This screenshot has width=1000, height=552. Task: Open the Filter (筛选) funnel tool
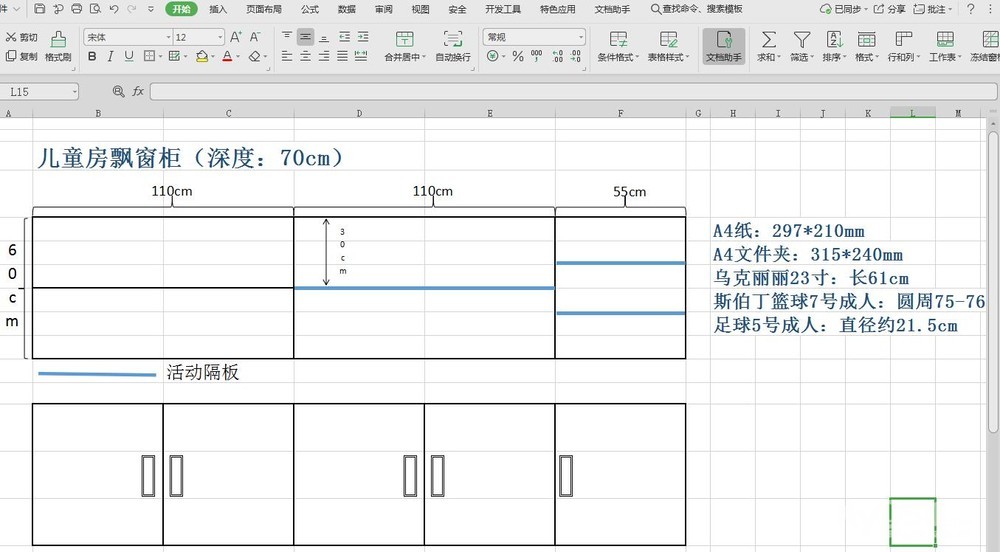[801, 40]
